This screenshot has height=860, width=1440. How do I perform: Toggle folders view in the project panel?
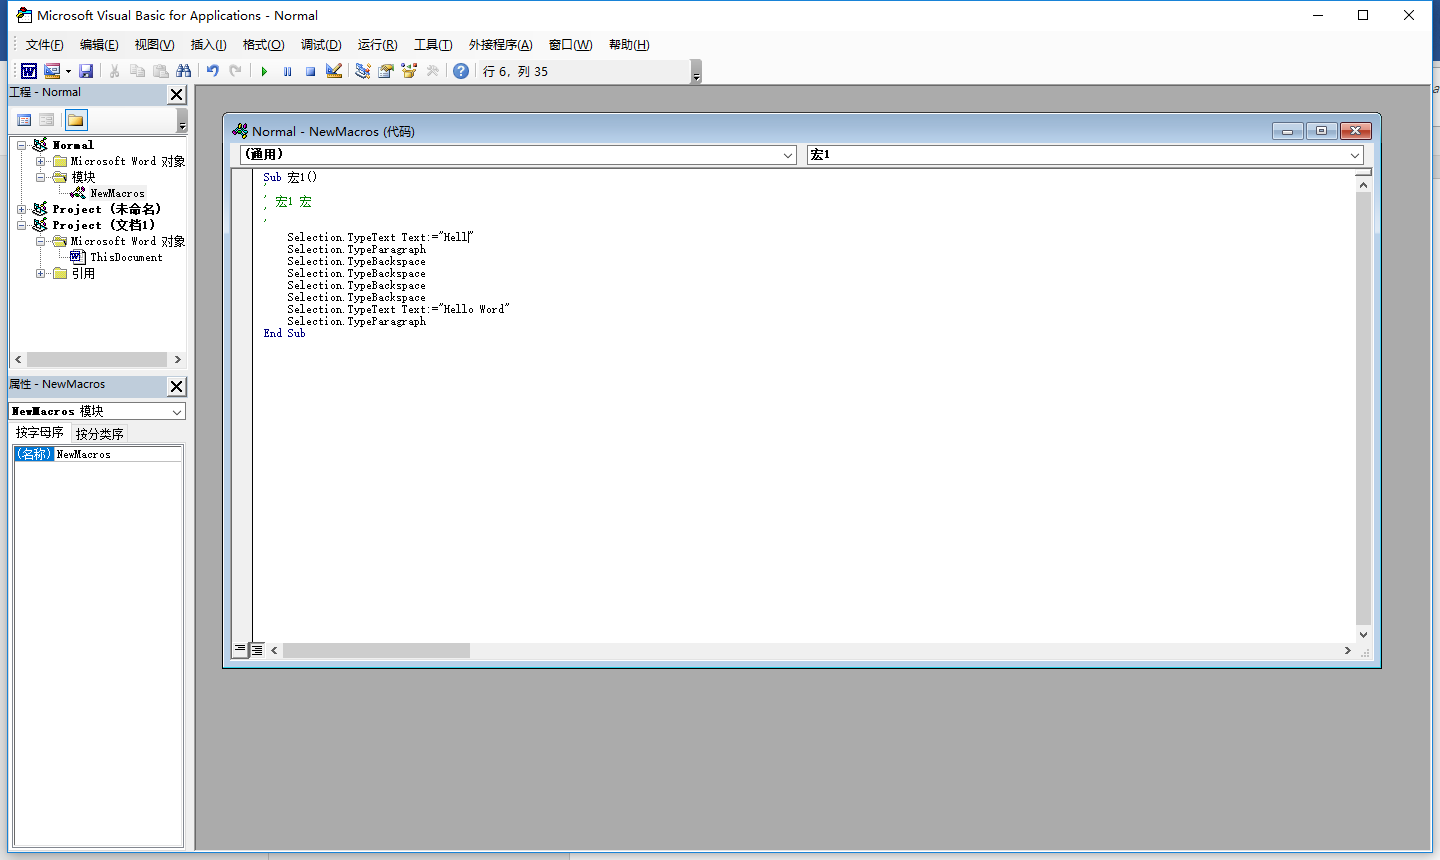coord(76,120)
